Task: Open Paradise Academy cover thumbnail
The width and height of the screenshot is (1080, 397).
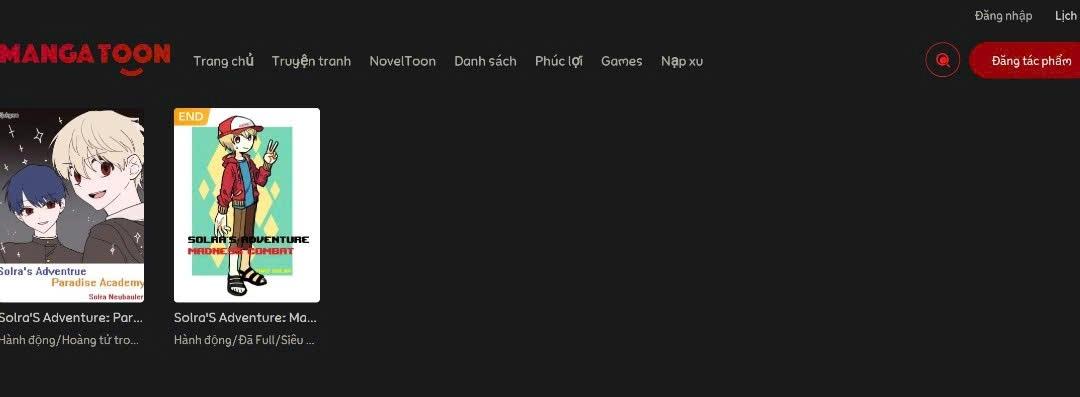Action: pos(72,205)
